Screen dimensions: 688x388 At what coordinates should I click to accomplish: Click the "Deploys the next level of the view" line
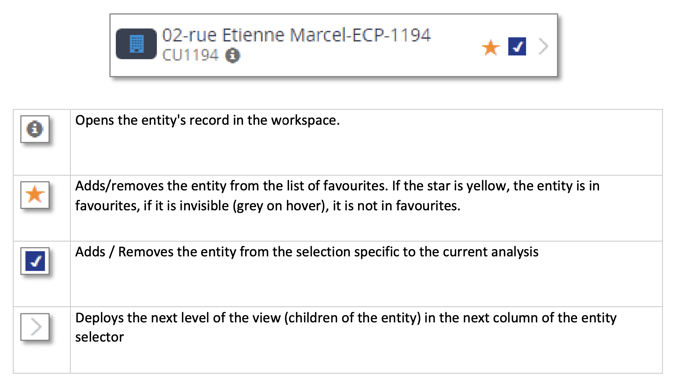346,318
